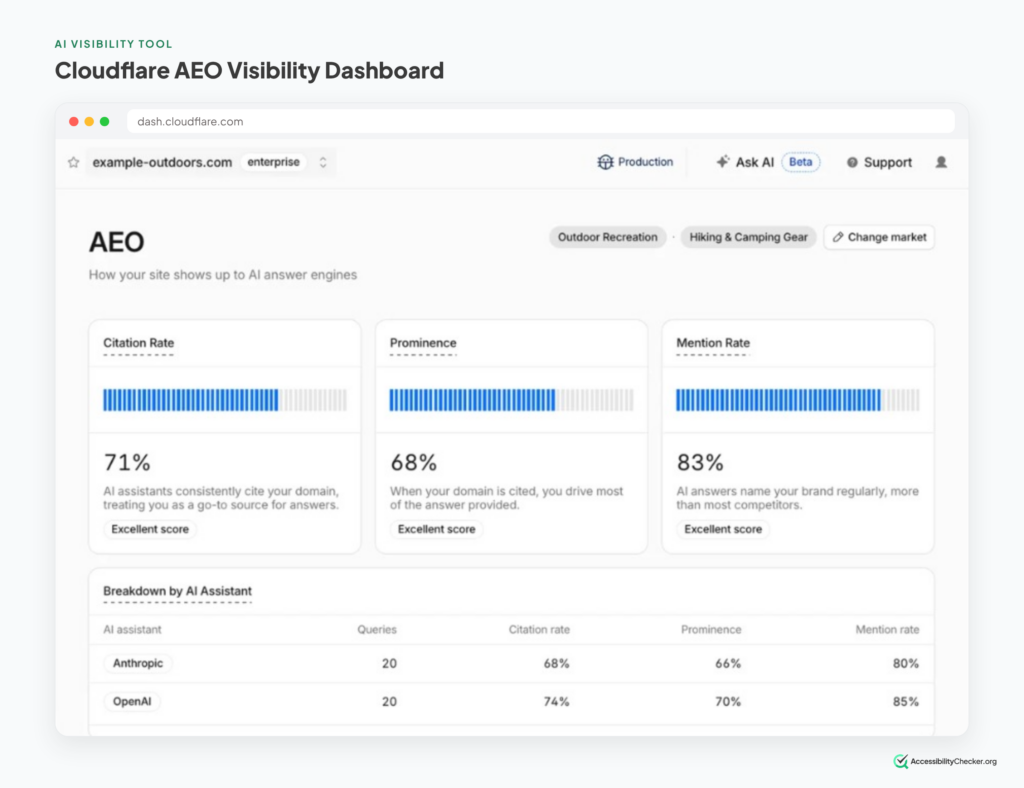Click the Prominence column header in table

711,629
